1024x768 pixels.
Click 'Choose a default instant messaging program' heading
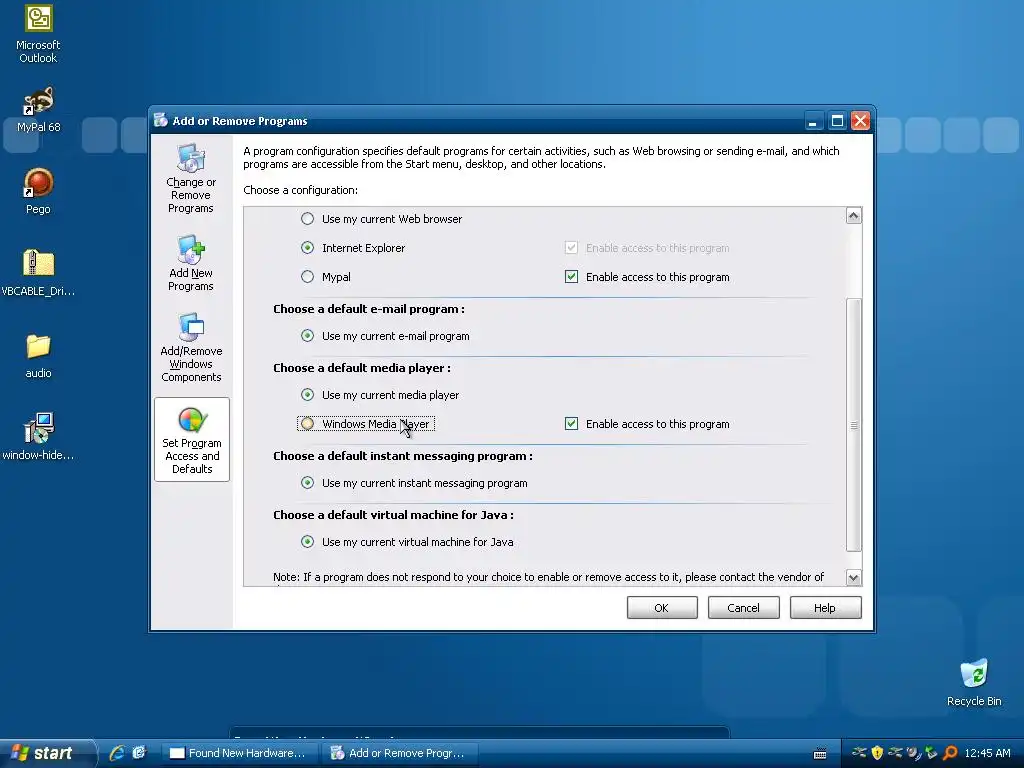point(403,456)
